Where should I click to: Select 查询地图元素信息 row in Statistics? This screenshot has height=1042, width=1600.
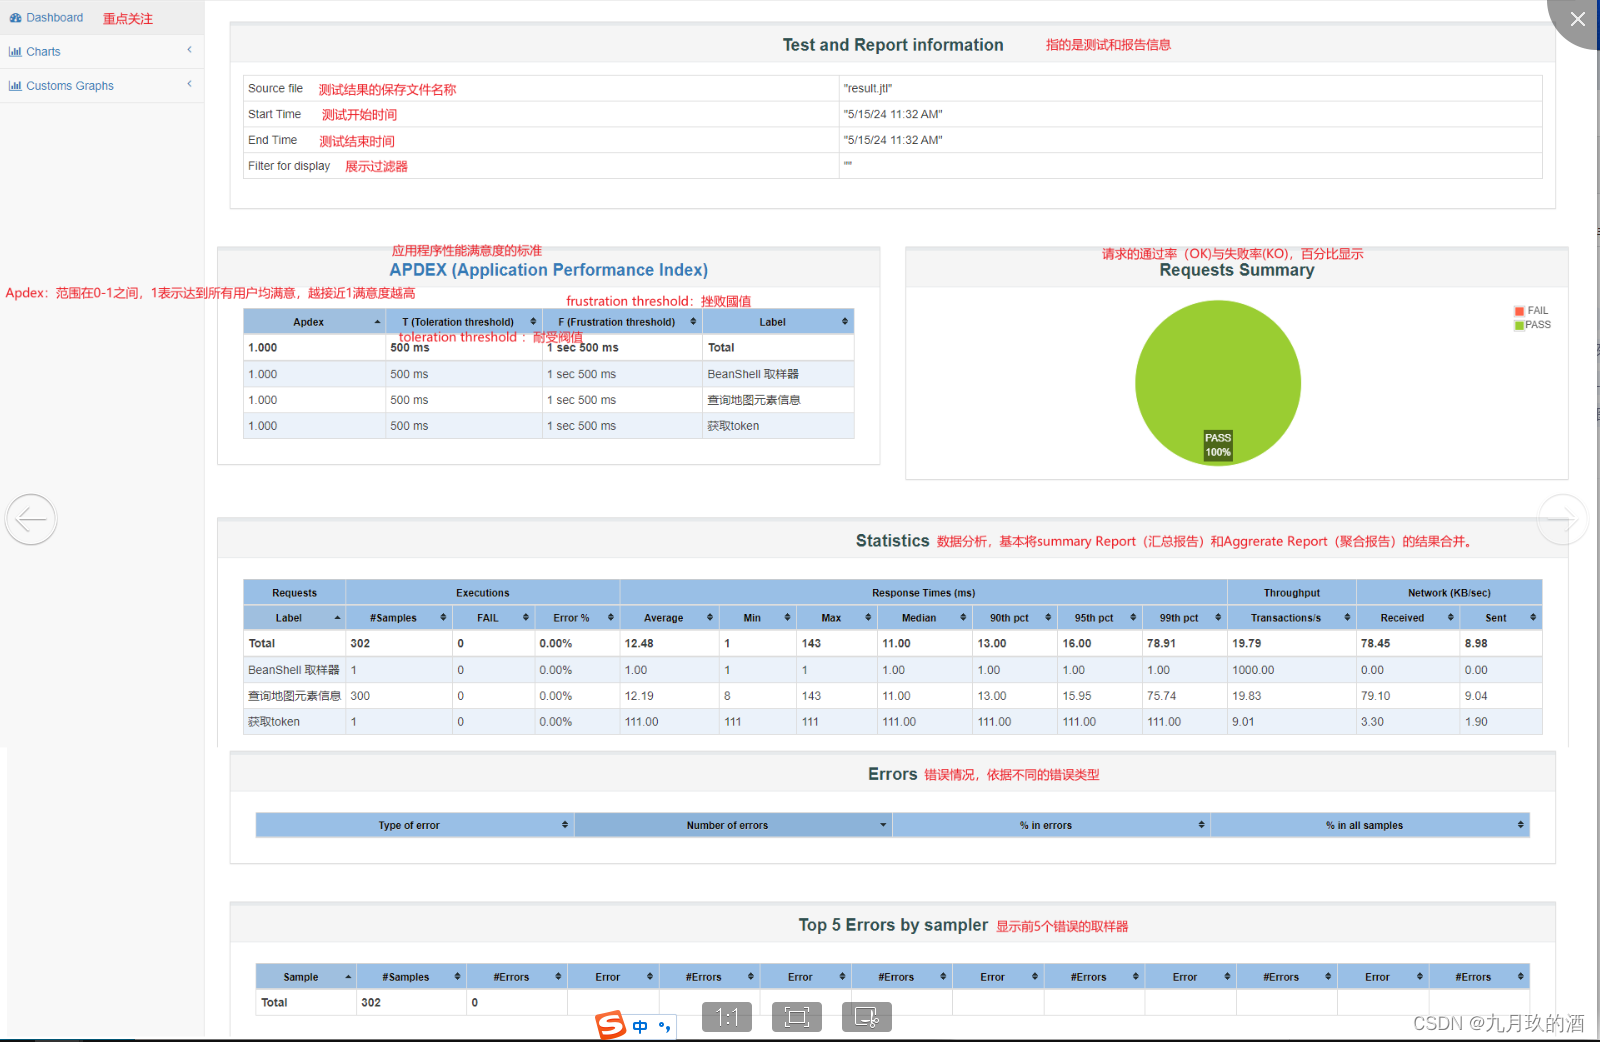(893, 696)
